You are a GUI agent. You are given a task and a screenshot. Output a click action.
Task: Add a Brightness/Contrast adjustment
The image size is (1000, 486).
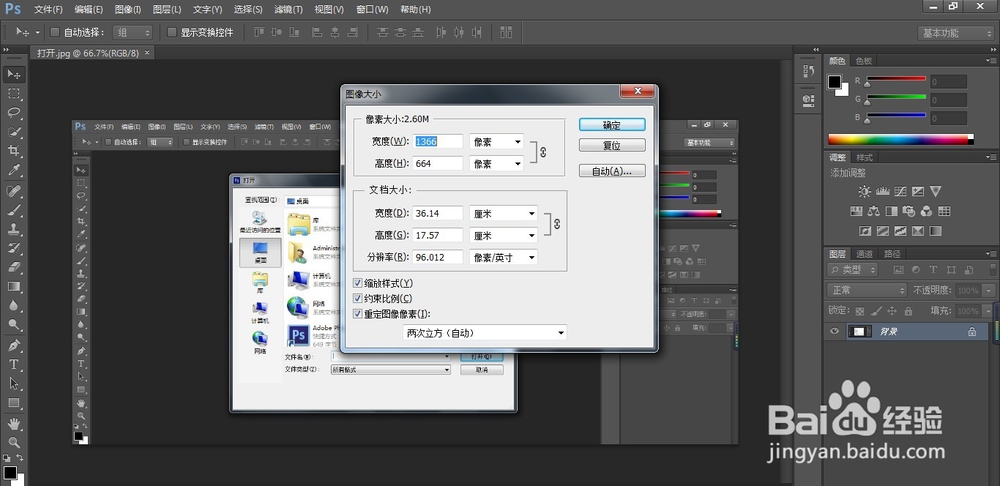[x=864, y=191]
